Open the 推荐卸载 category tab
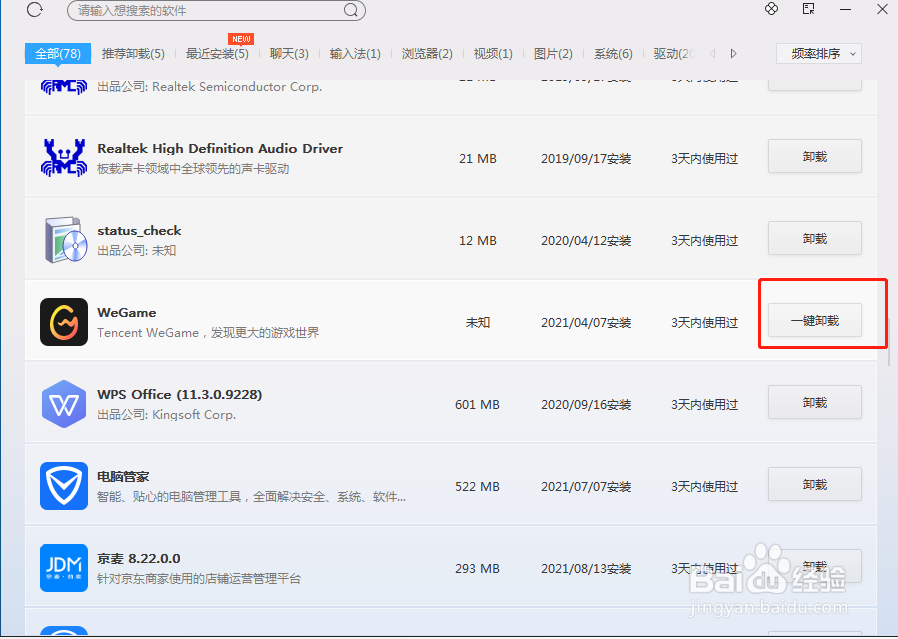Viewport: 898px width, 639px height. pyautogui.click(x=133, y=54)
